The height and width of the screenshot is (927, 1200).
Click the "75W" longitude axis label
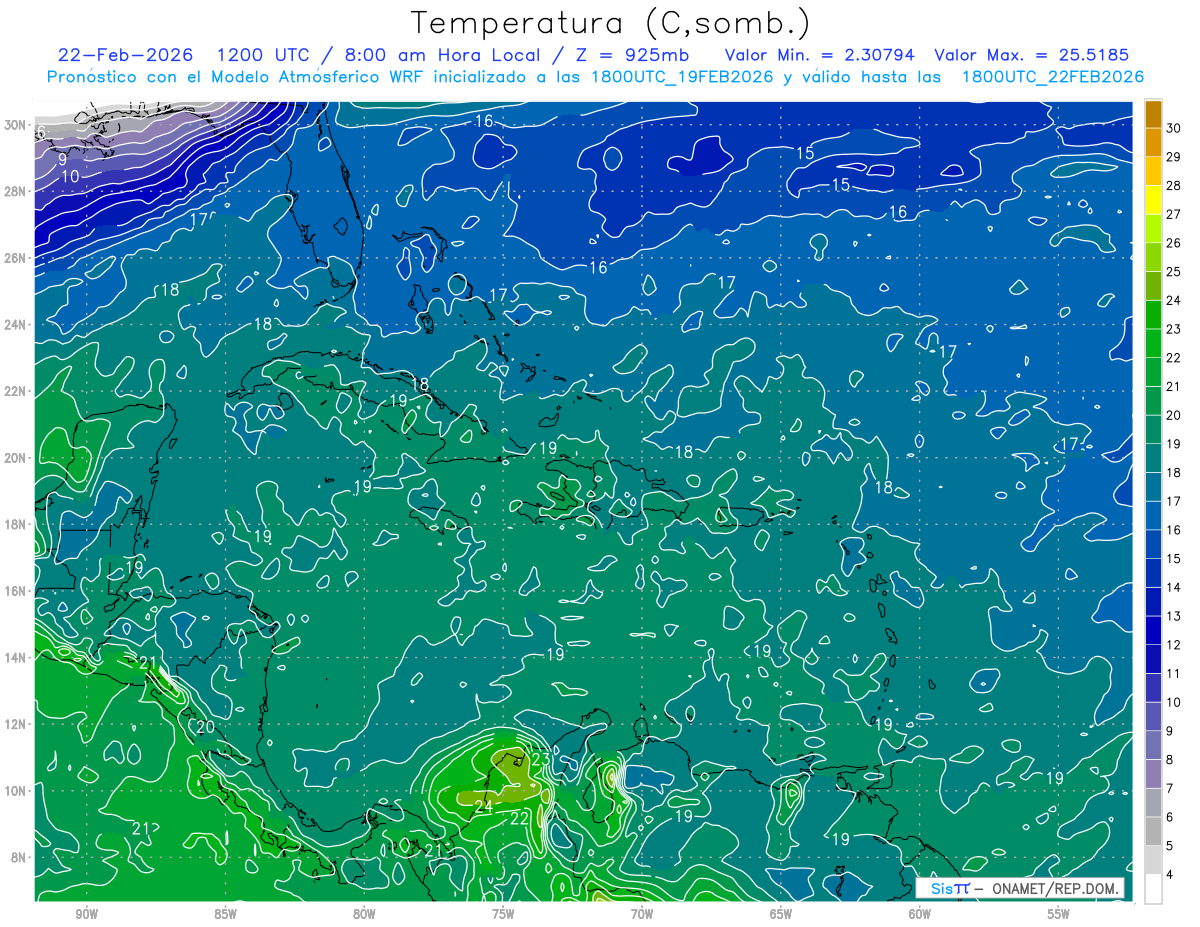point(503,914)
